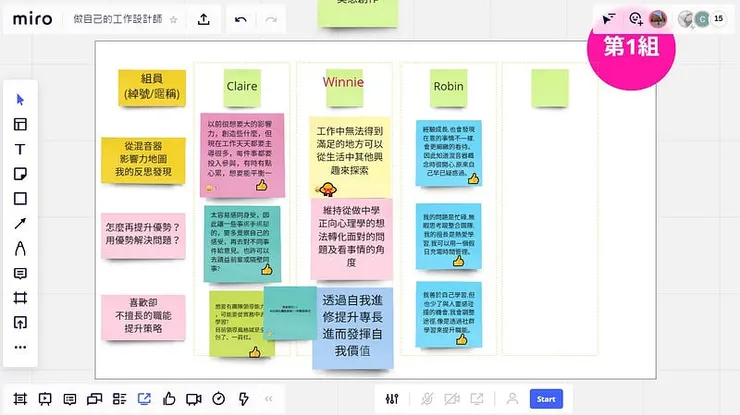Select Robin's bottom blue sticky 我善於自己學習
Viewport: 740px width, 415px height.
click(448, 314)
